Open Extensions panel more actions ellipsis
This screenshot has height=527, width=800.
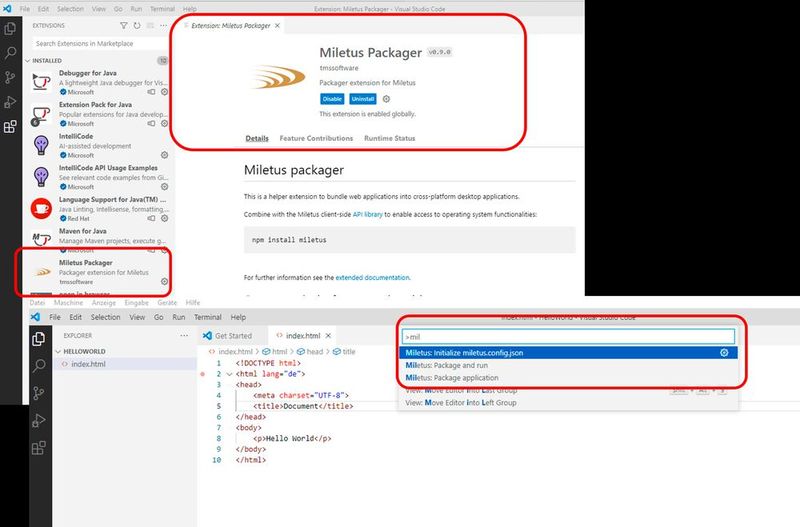tap(163, 26)
